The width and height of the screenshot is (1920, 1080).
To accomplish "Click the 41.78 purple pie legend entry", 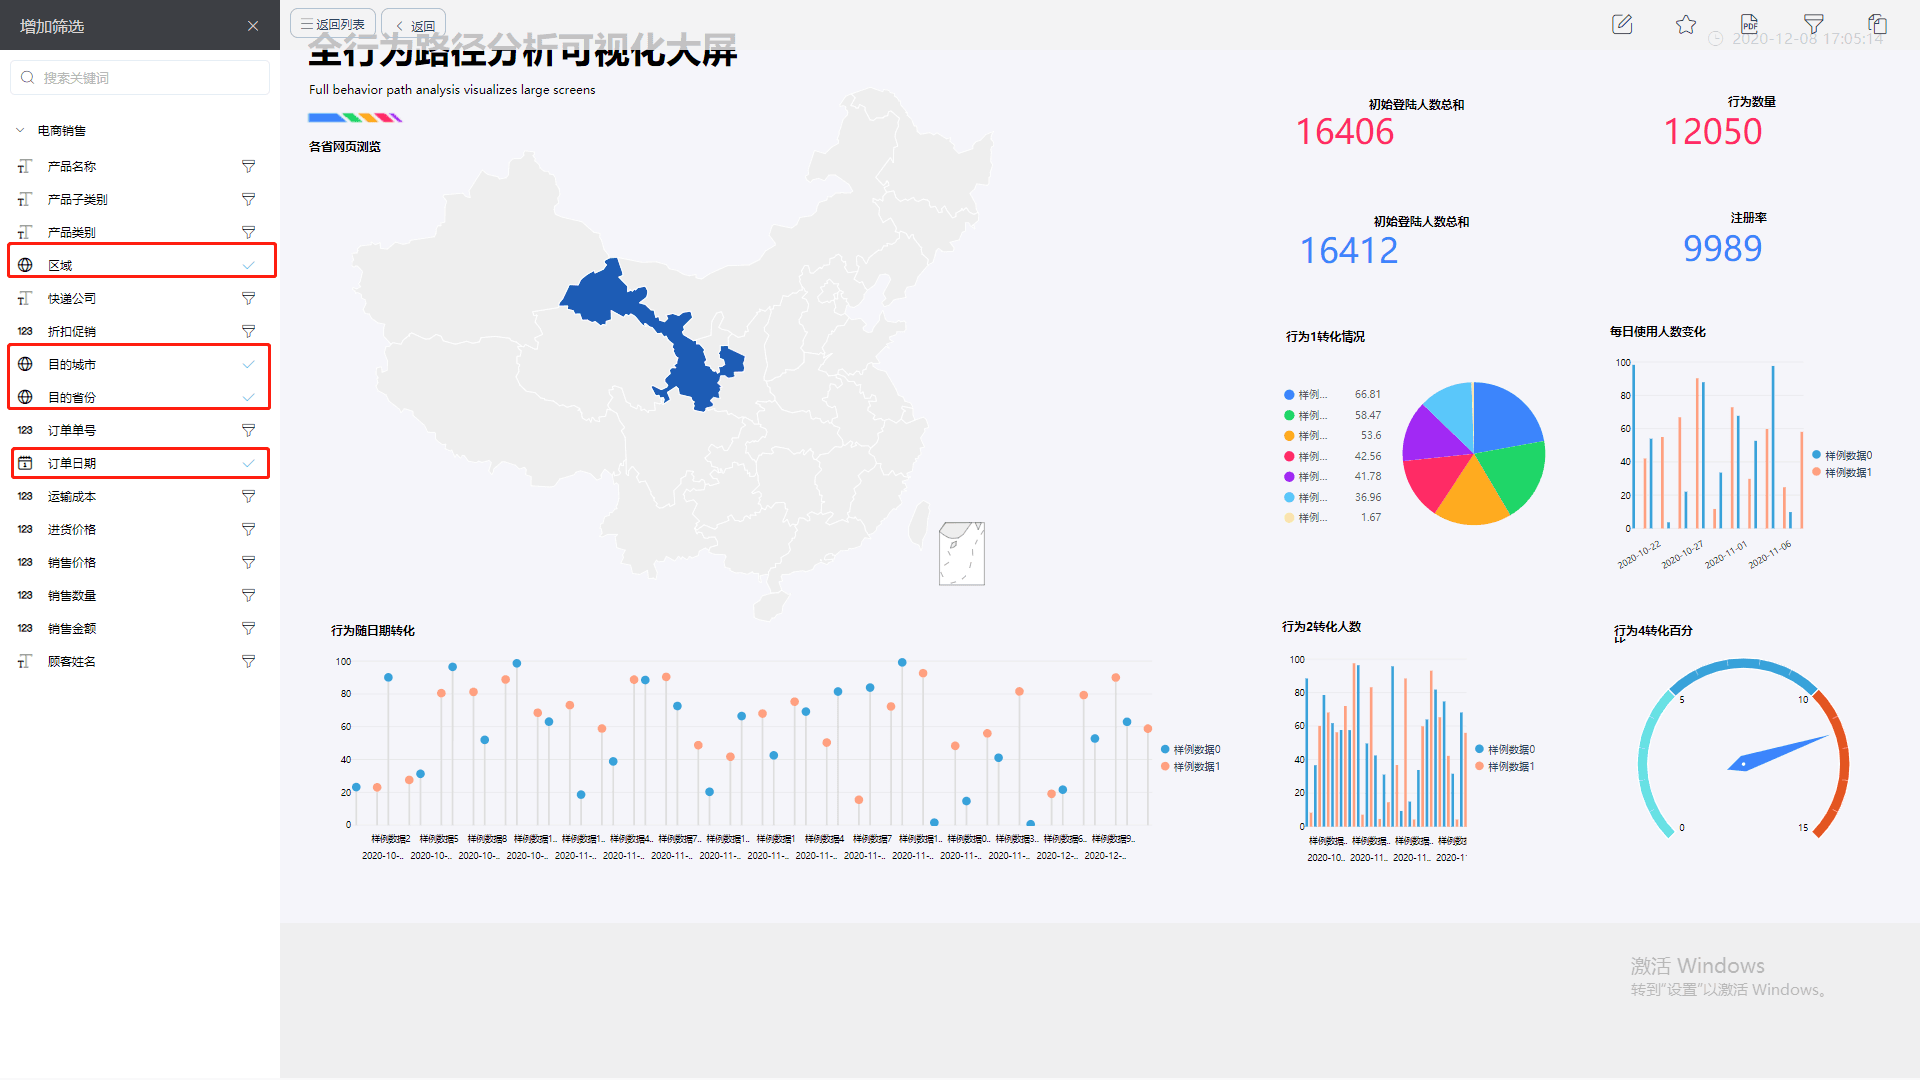I will tap(1332, 477).
